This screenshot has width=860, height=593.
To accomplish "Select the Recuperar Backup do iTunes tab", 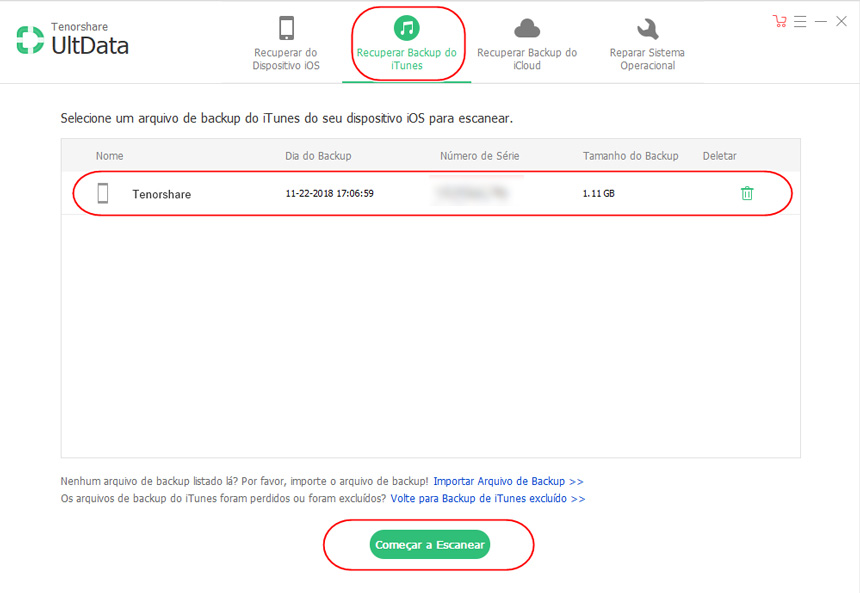I will click(x=406, y=43).
